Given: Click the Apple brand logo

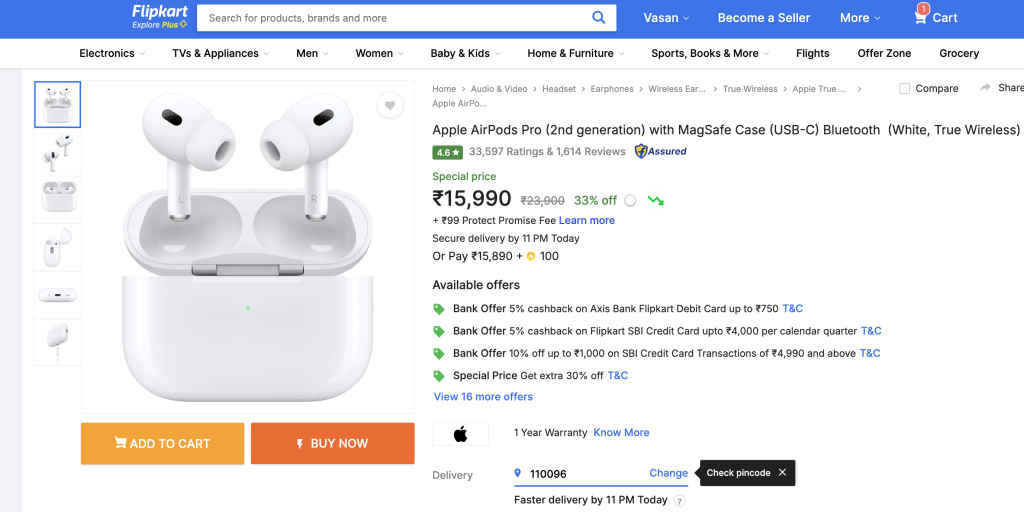Looking at the screenshot, I should (461, 433).
